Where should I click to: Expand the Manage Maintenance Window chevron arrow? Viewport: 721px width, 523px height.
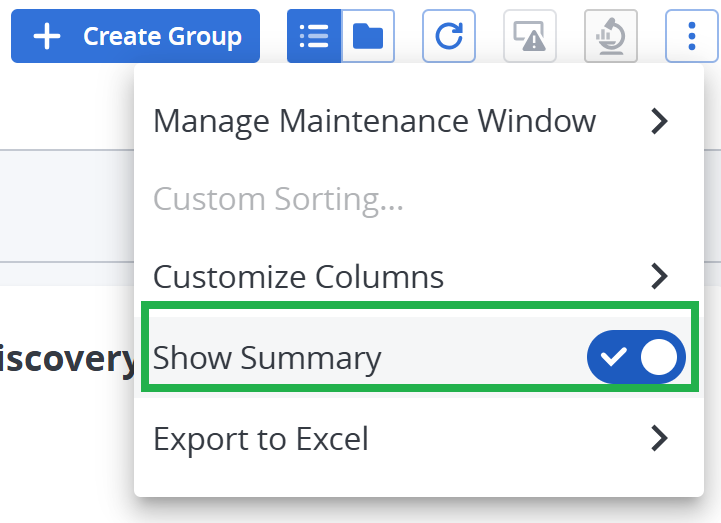658,121
